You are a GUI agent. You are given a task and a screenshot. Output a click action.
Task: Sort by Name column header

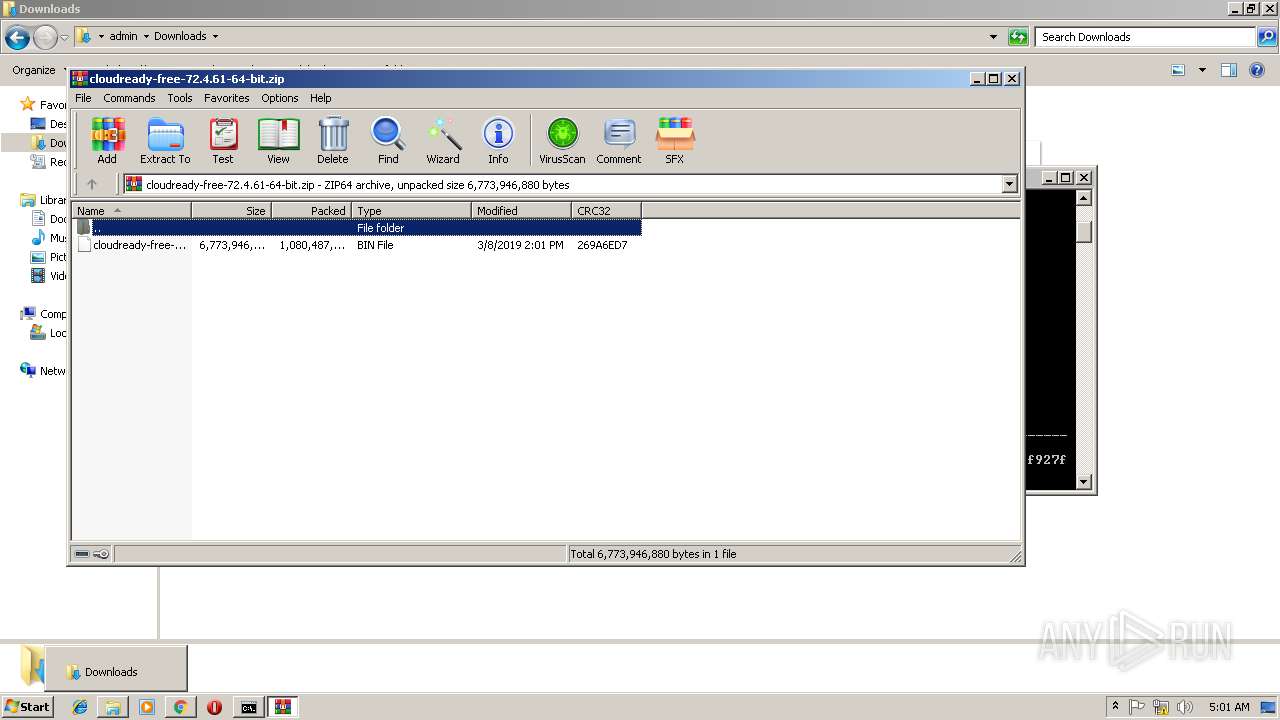point(131,211)
